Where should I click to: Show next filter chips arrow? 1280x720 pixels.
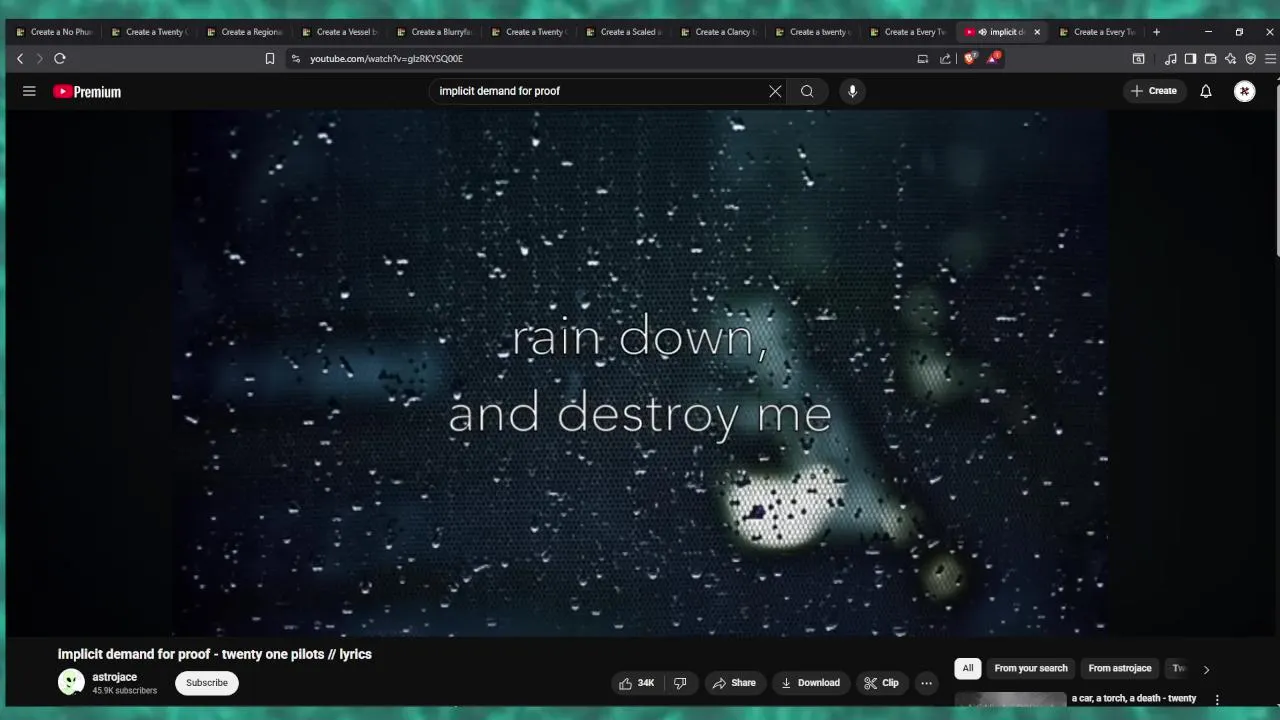coord(1206,669)
